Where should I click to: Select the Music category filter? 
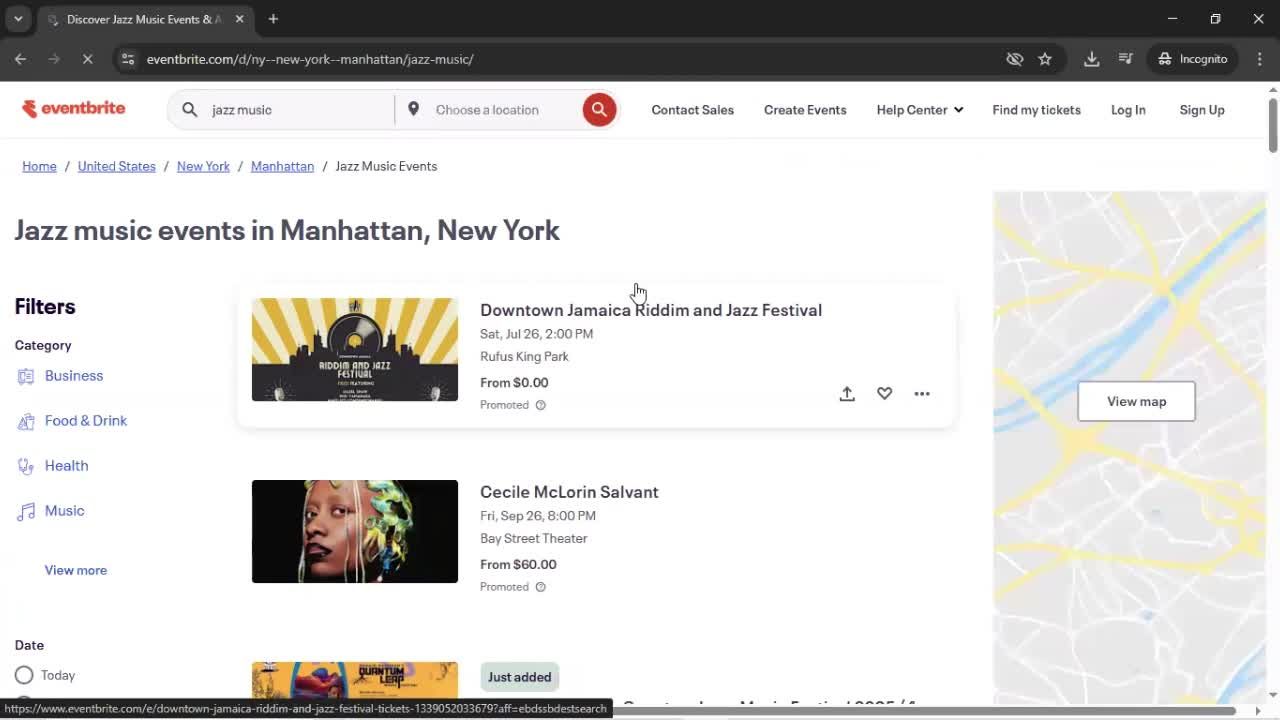point(65,511)
